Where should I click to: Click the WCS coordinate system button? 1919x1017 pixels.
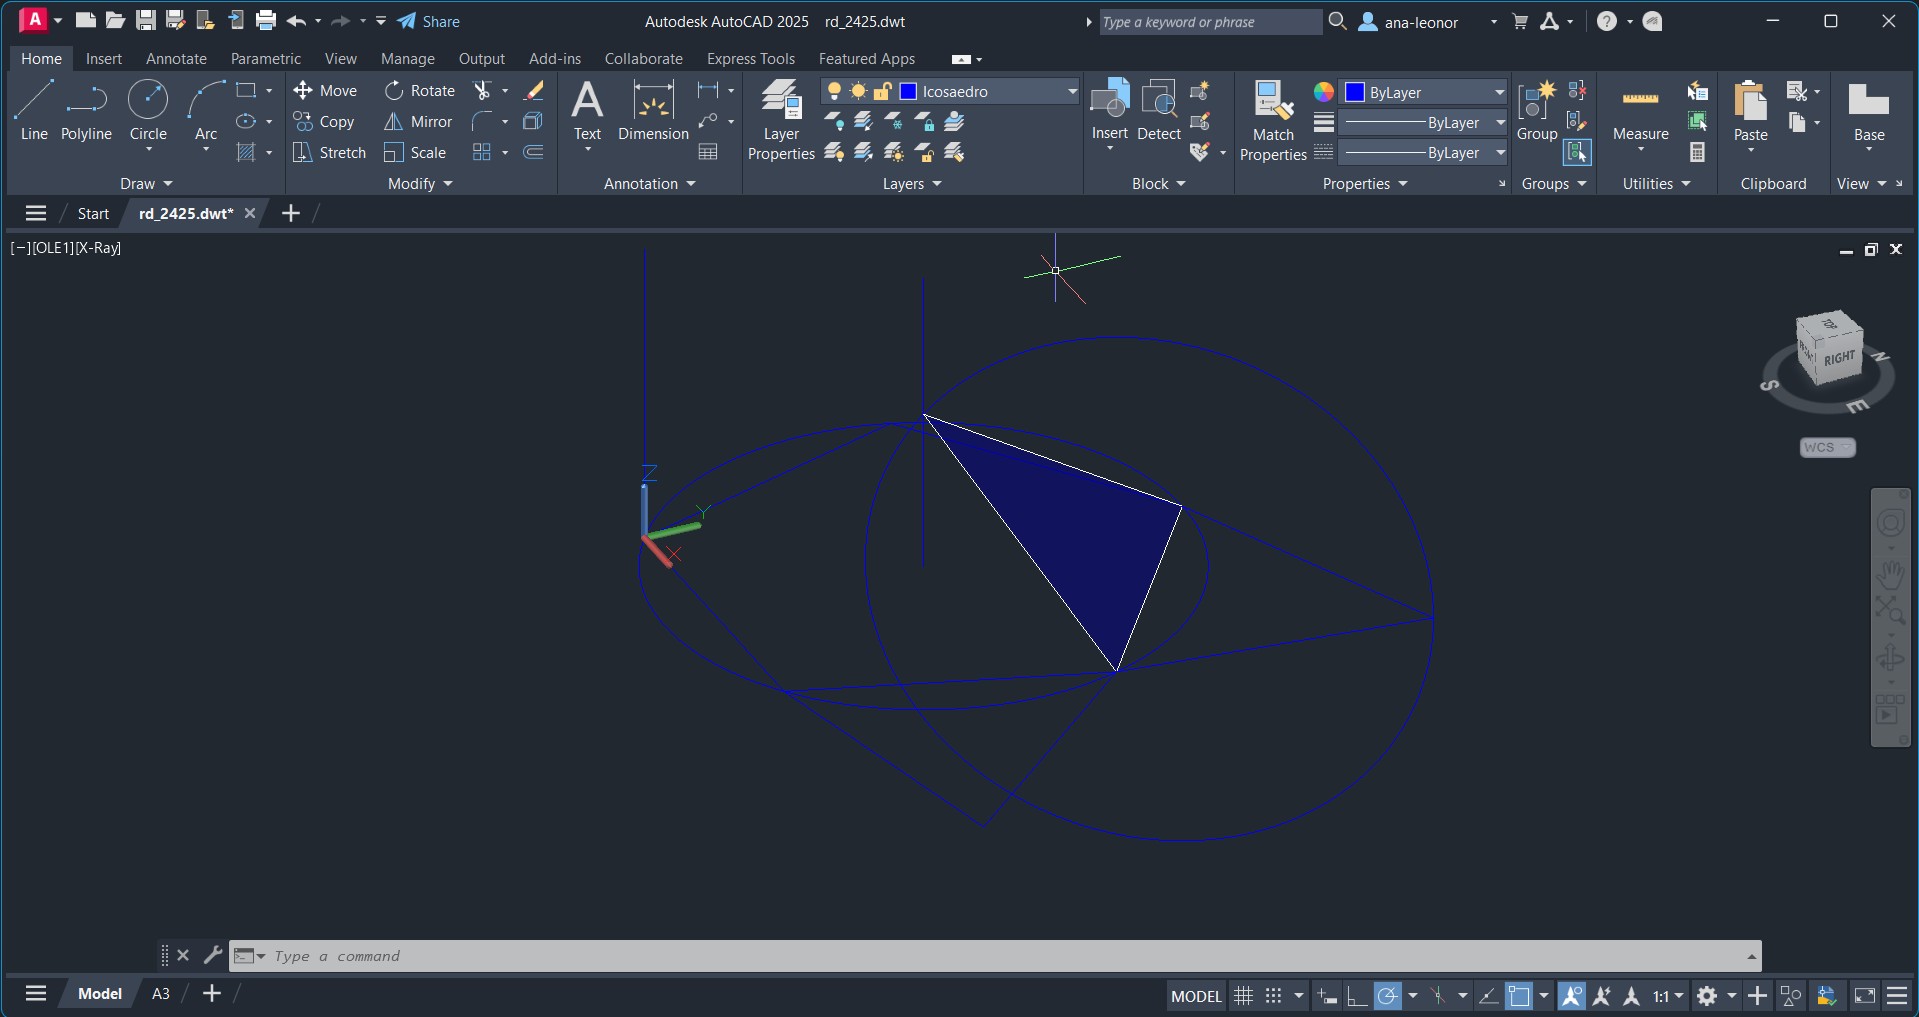click(1827, 447)
